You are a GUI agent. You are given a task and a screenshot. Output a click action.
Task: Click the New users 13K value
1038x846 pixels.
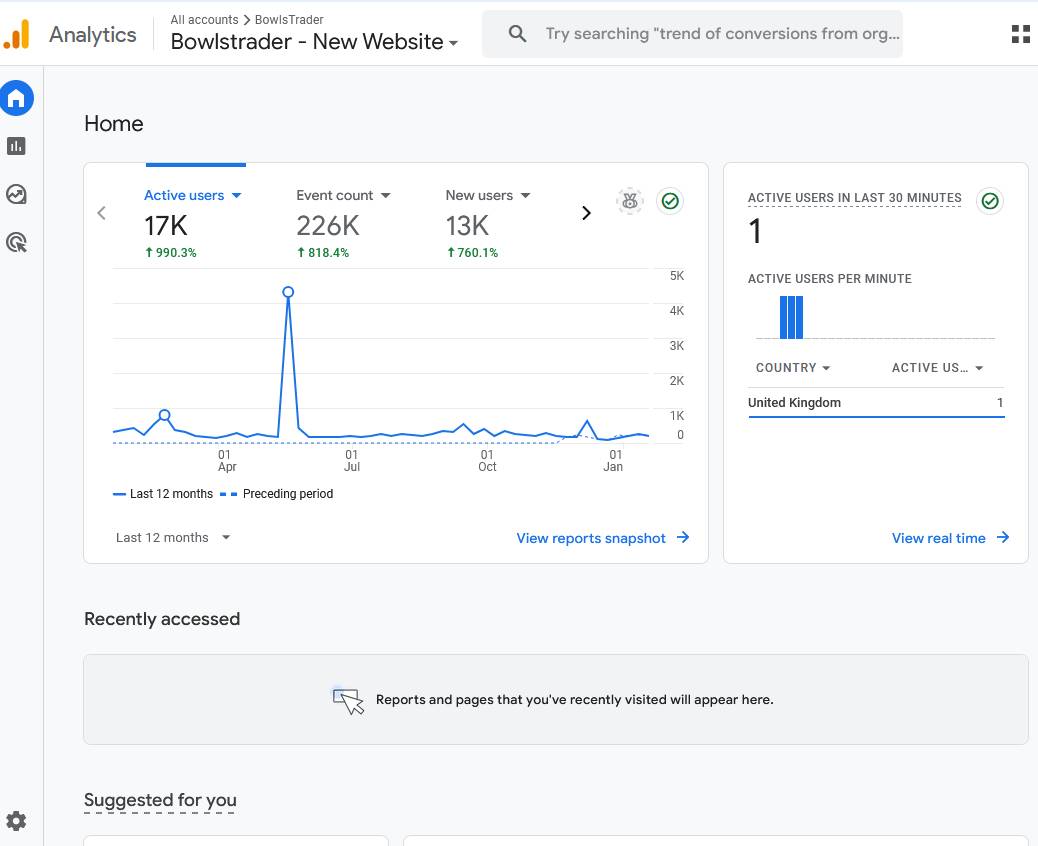(467, 226)
